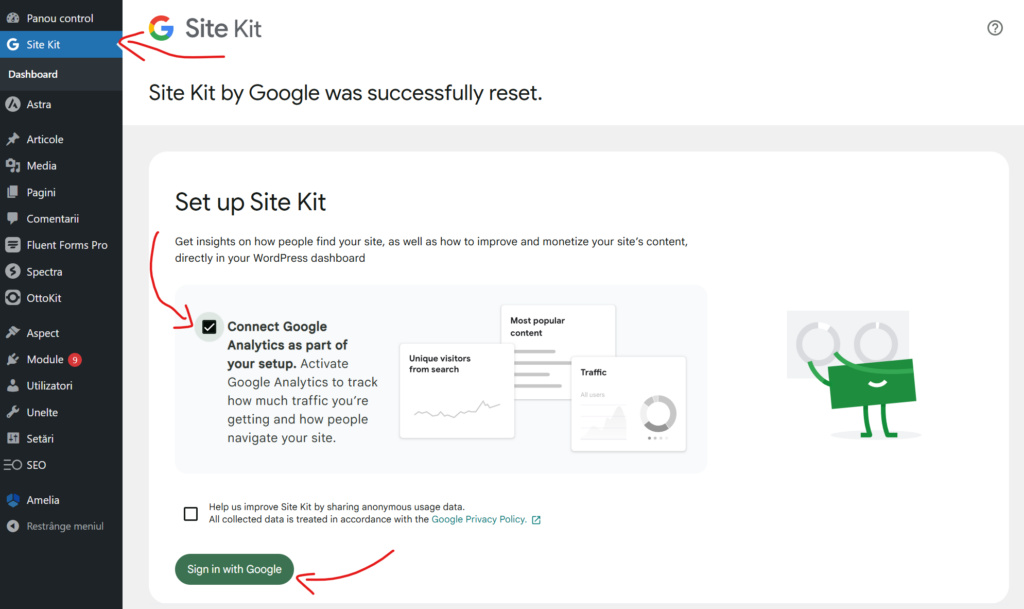Click the 'Connect Google Analytics as part of' text
The width and height of the screenshot is (1024, 609).
[287, 336]
